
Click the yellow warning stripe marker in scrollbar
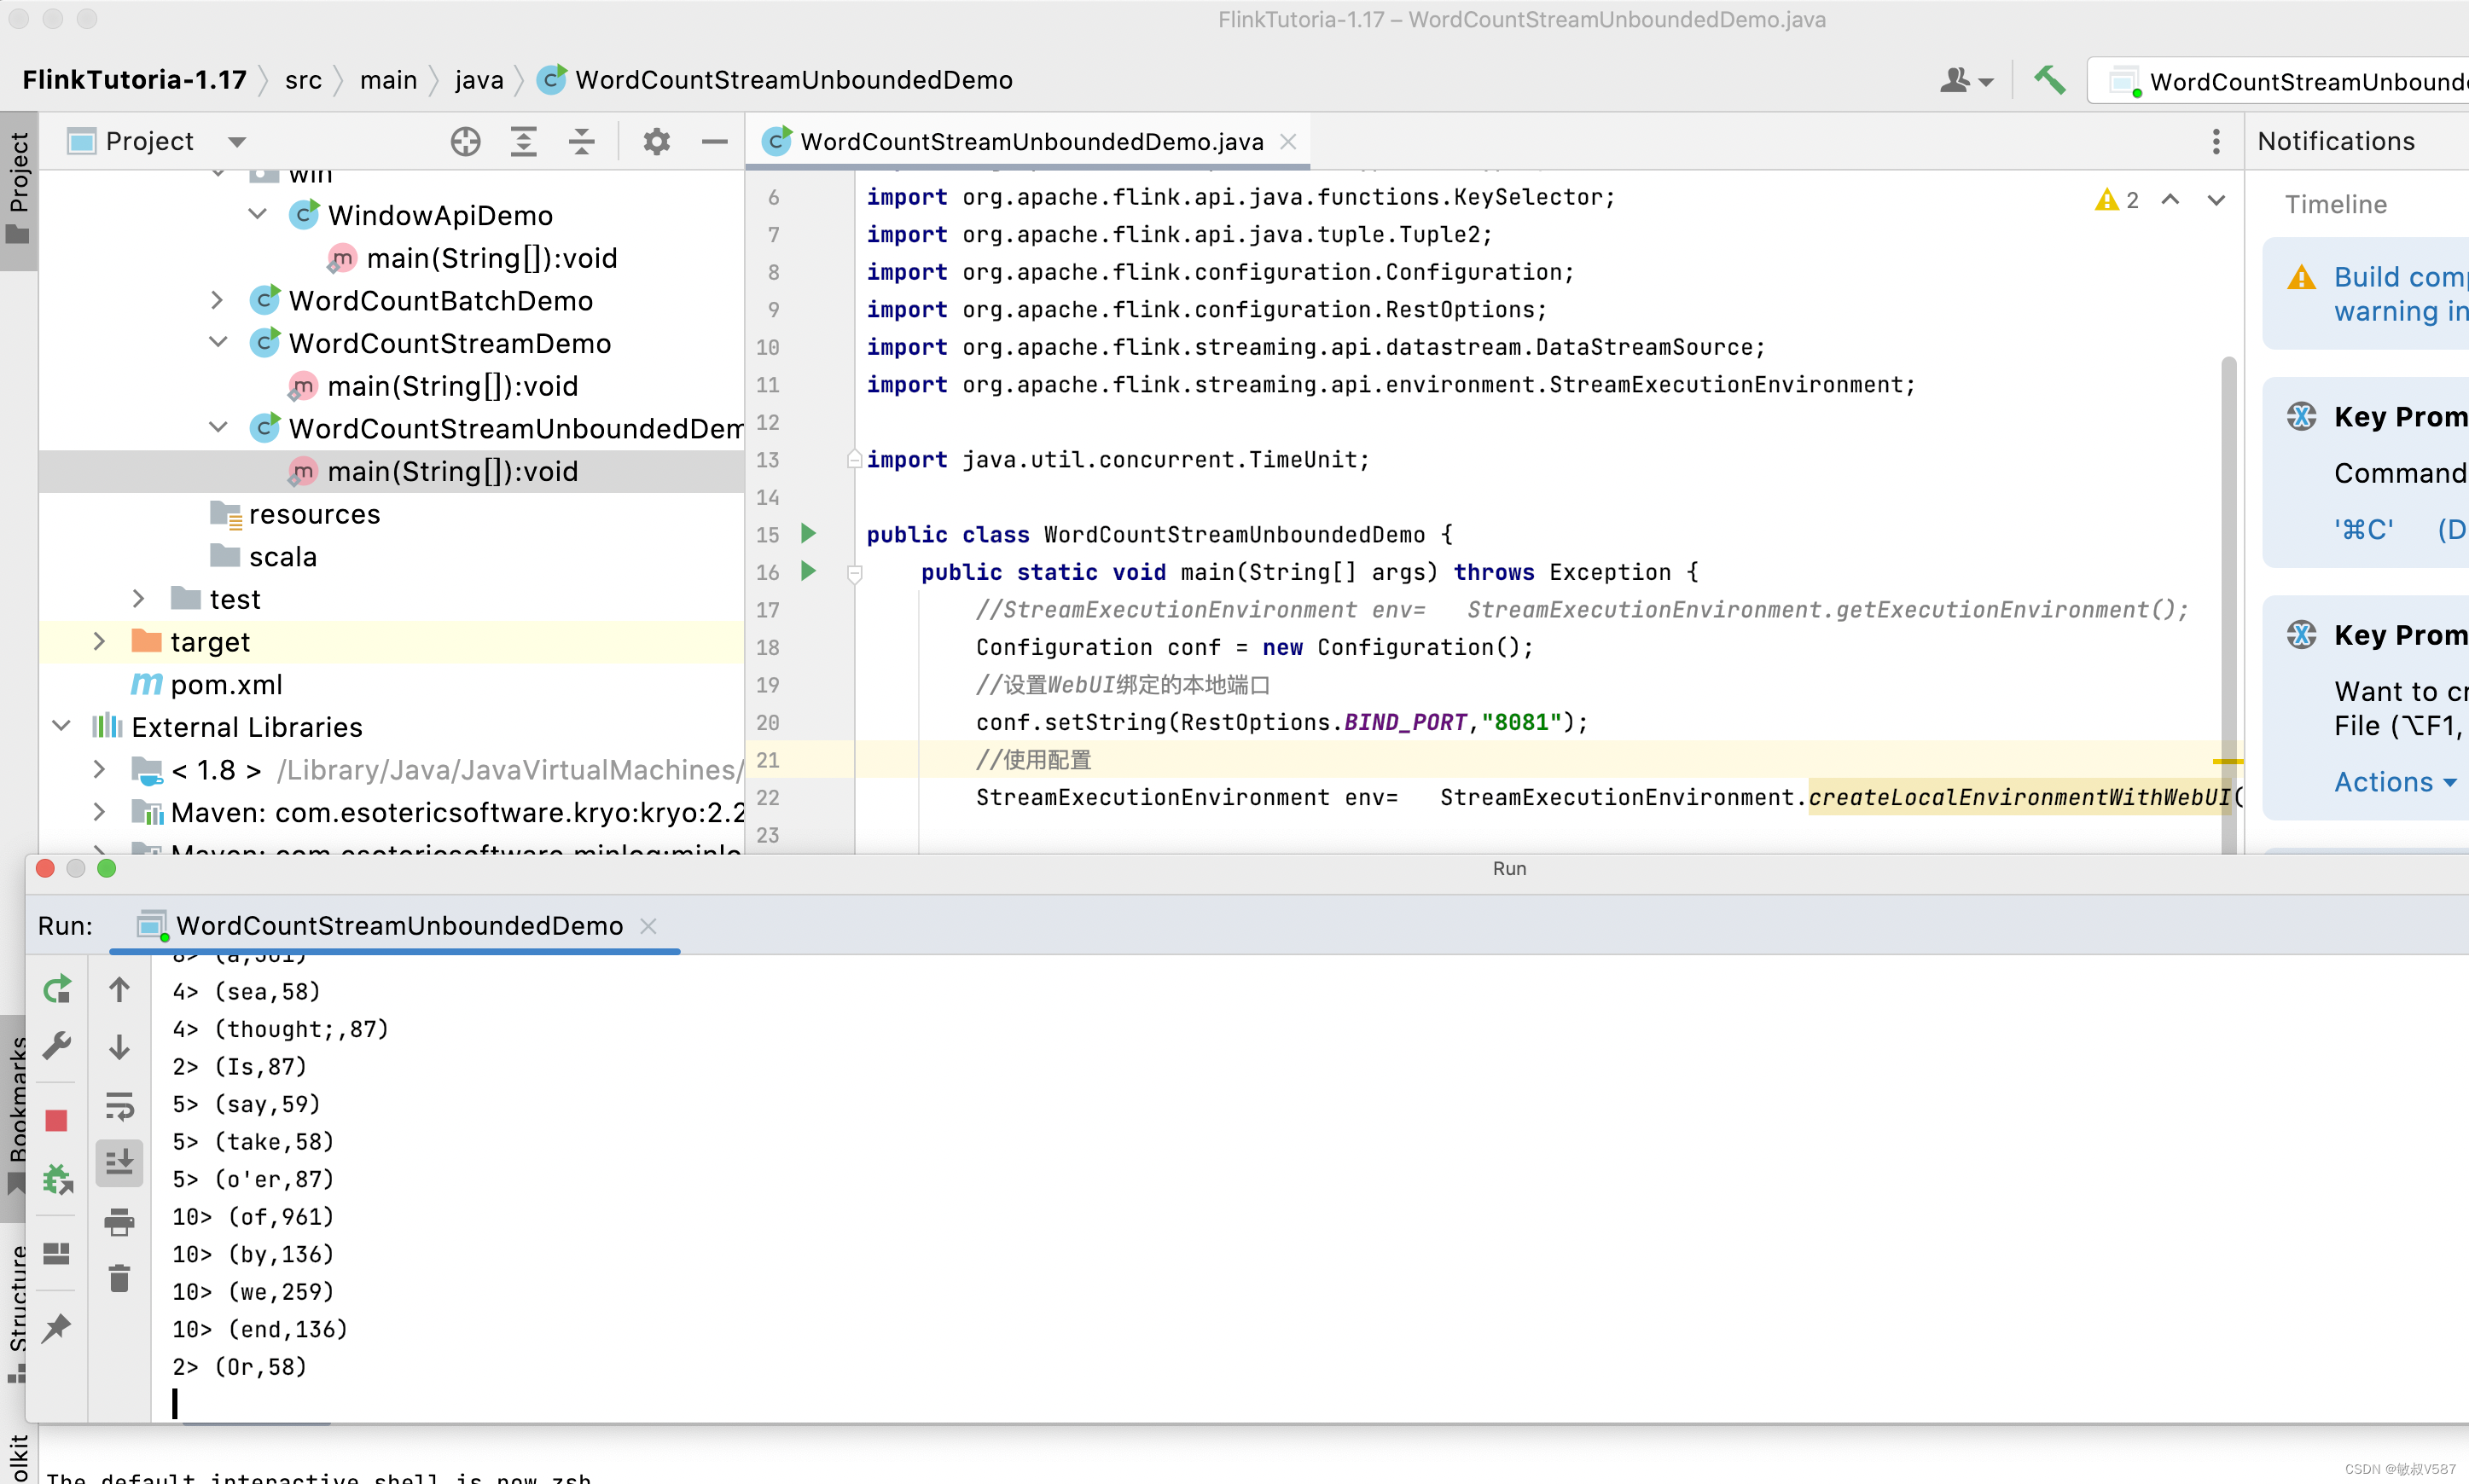(x=2228, y=761)
